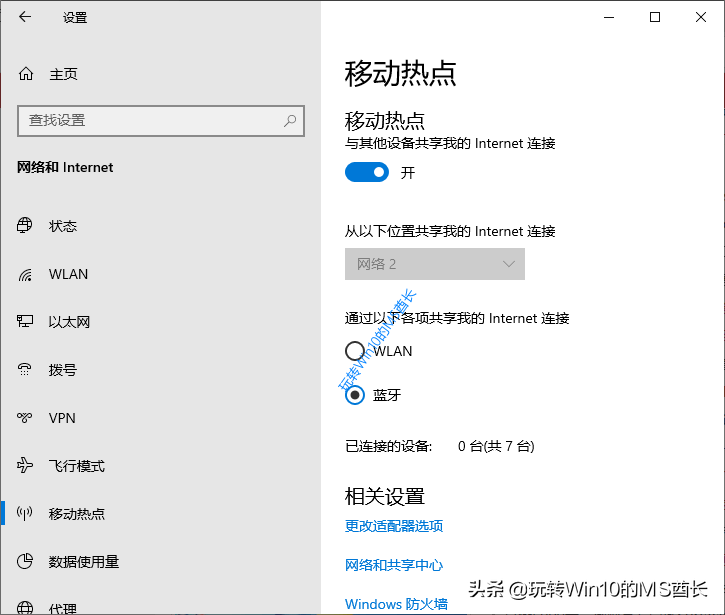725x615 pixels.
Task: Click the globe icon for 状态
Action: 25,225
